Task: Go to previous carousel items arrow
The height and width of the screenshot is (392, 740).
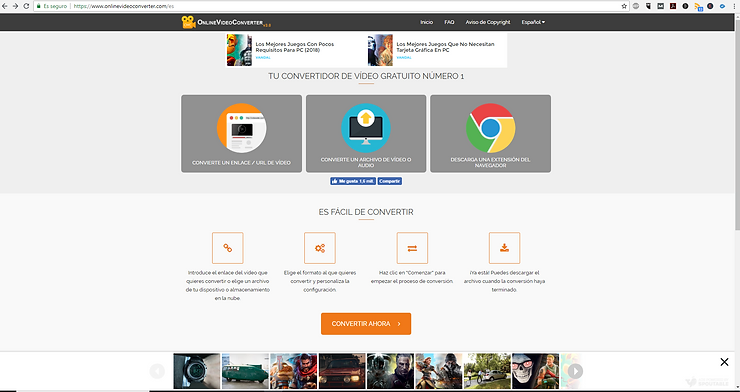Action: click(x=157, y=371)
